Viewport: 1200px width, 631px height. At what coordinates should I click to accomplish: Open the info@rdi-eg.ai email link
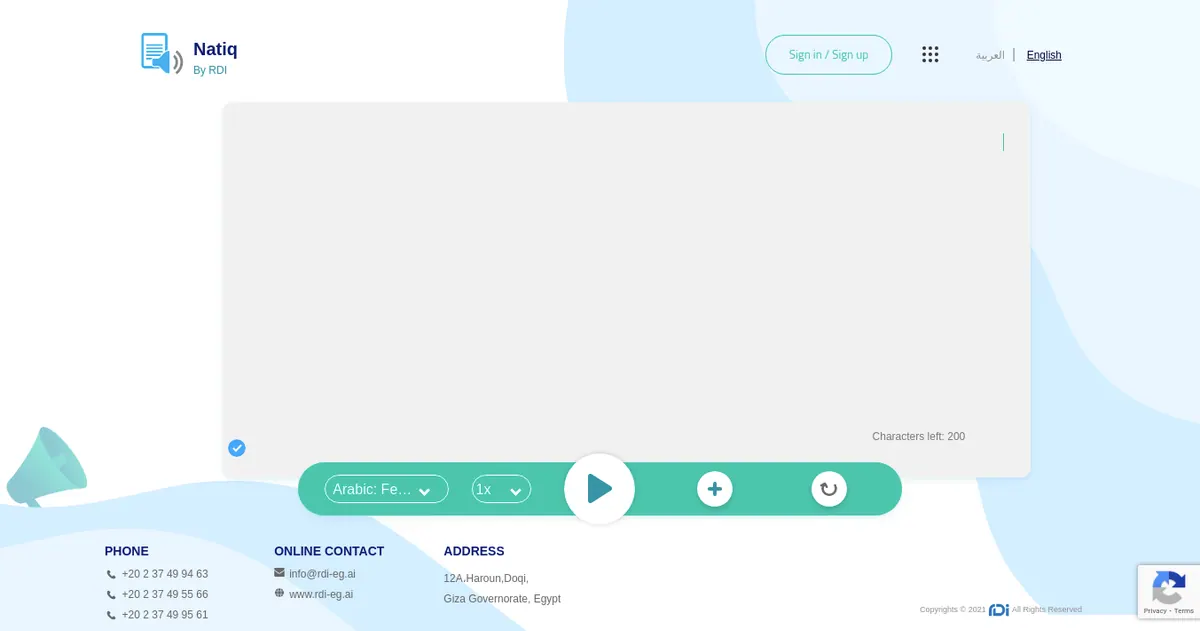[x=322, y=574]
